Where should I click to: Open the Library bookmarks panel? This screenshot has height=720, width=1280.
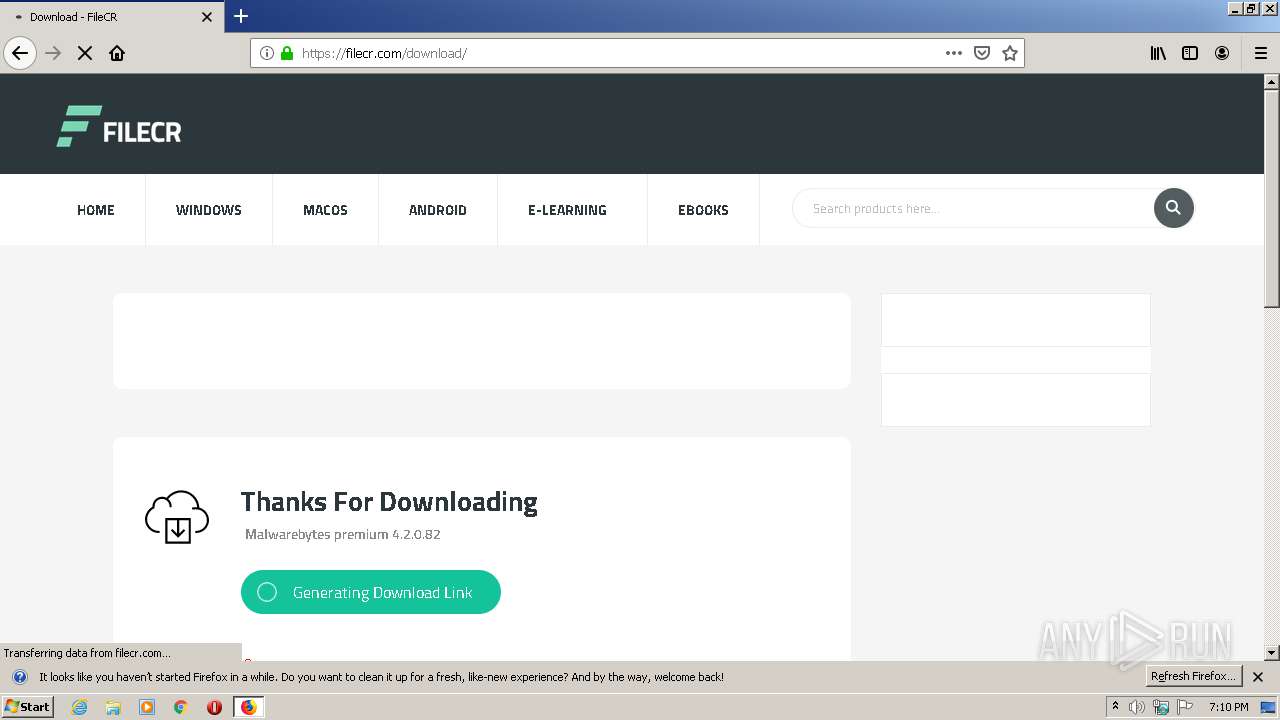[1158, 53]
